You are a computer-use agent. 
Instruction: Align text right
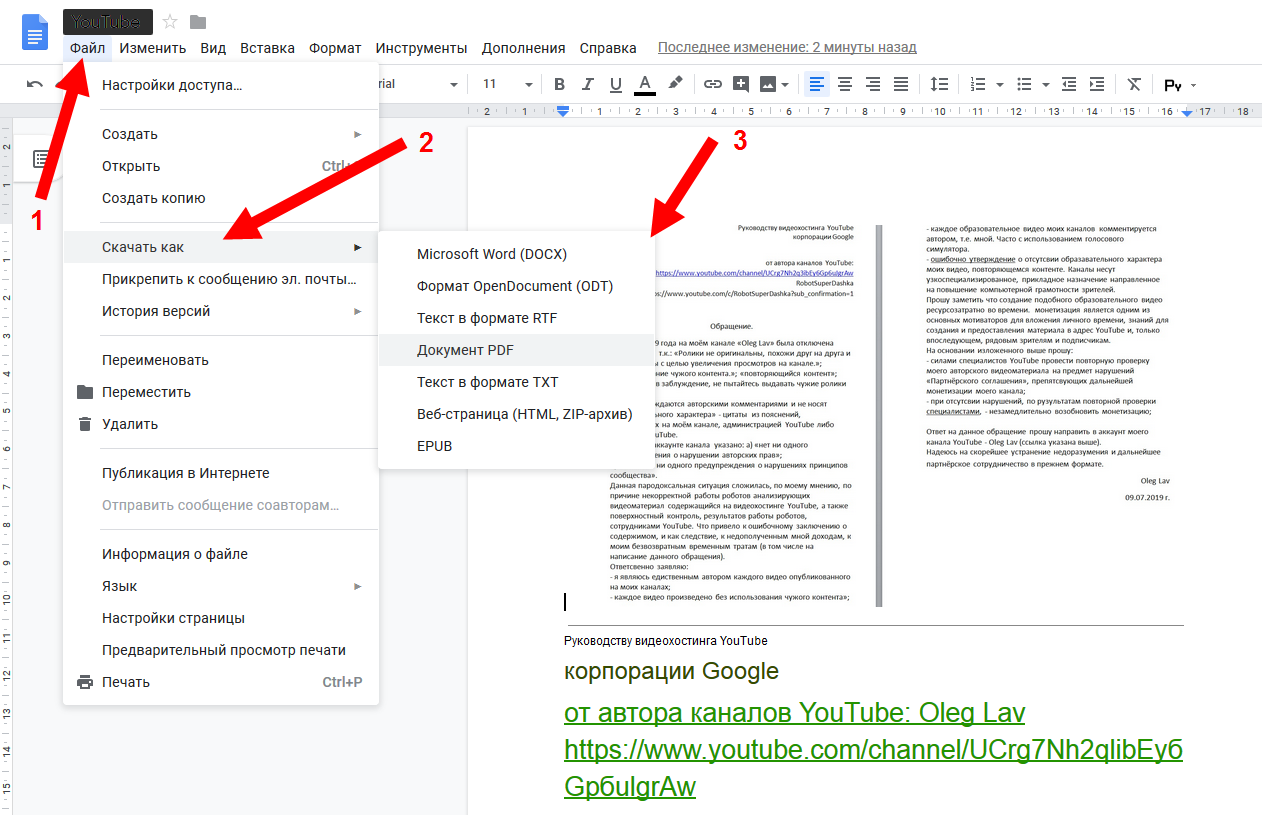click(x=873, y=84)
